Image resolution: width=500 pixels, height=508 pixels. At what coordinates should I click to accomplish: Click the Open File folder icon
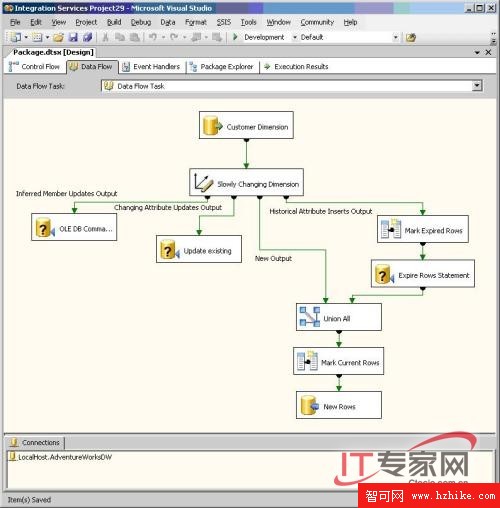pos(58,37)
